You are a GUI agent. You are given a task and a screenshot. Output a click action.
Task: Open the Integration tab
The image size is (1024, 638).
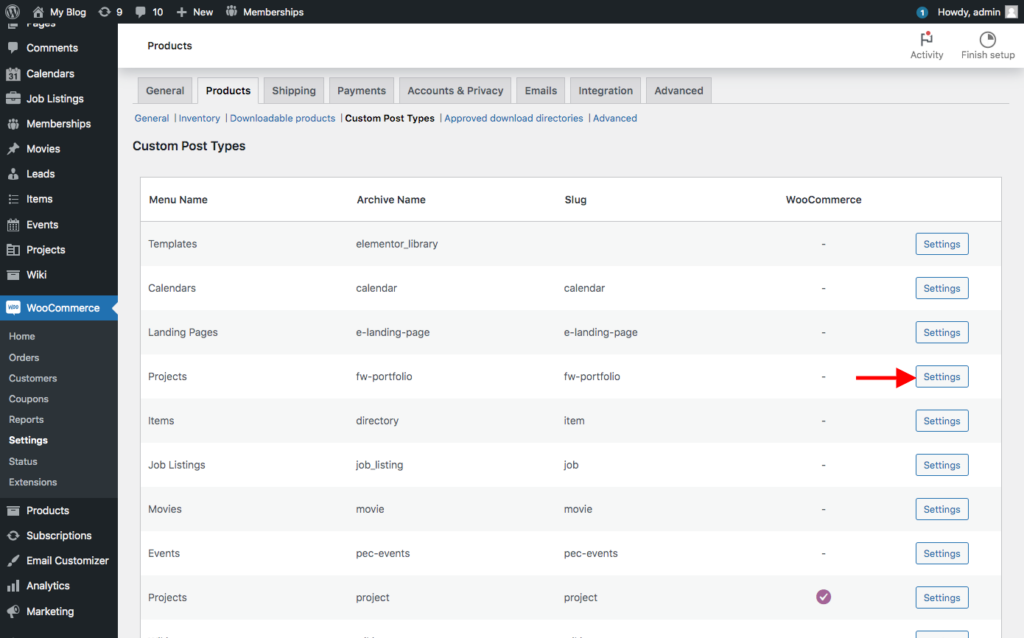pyautogui.click(x=605, y=91)
